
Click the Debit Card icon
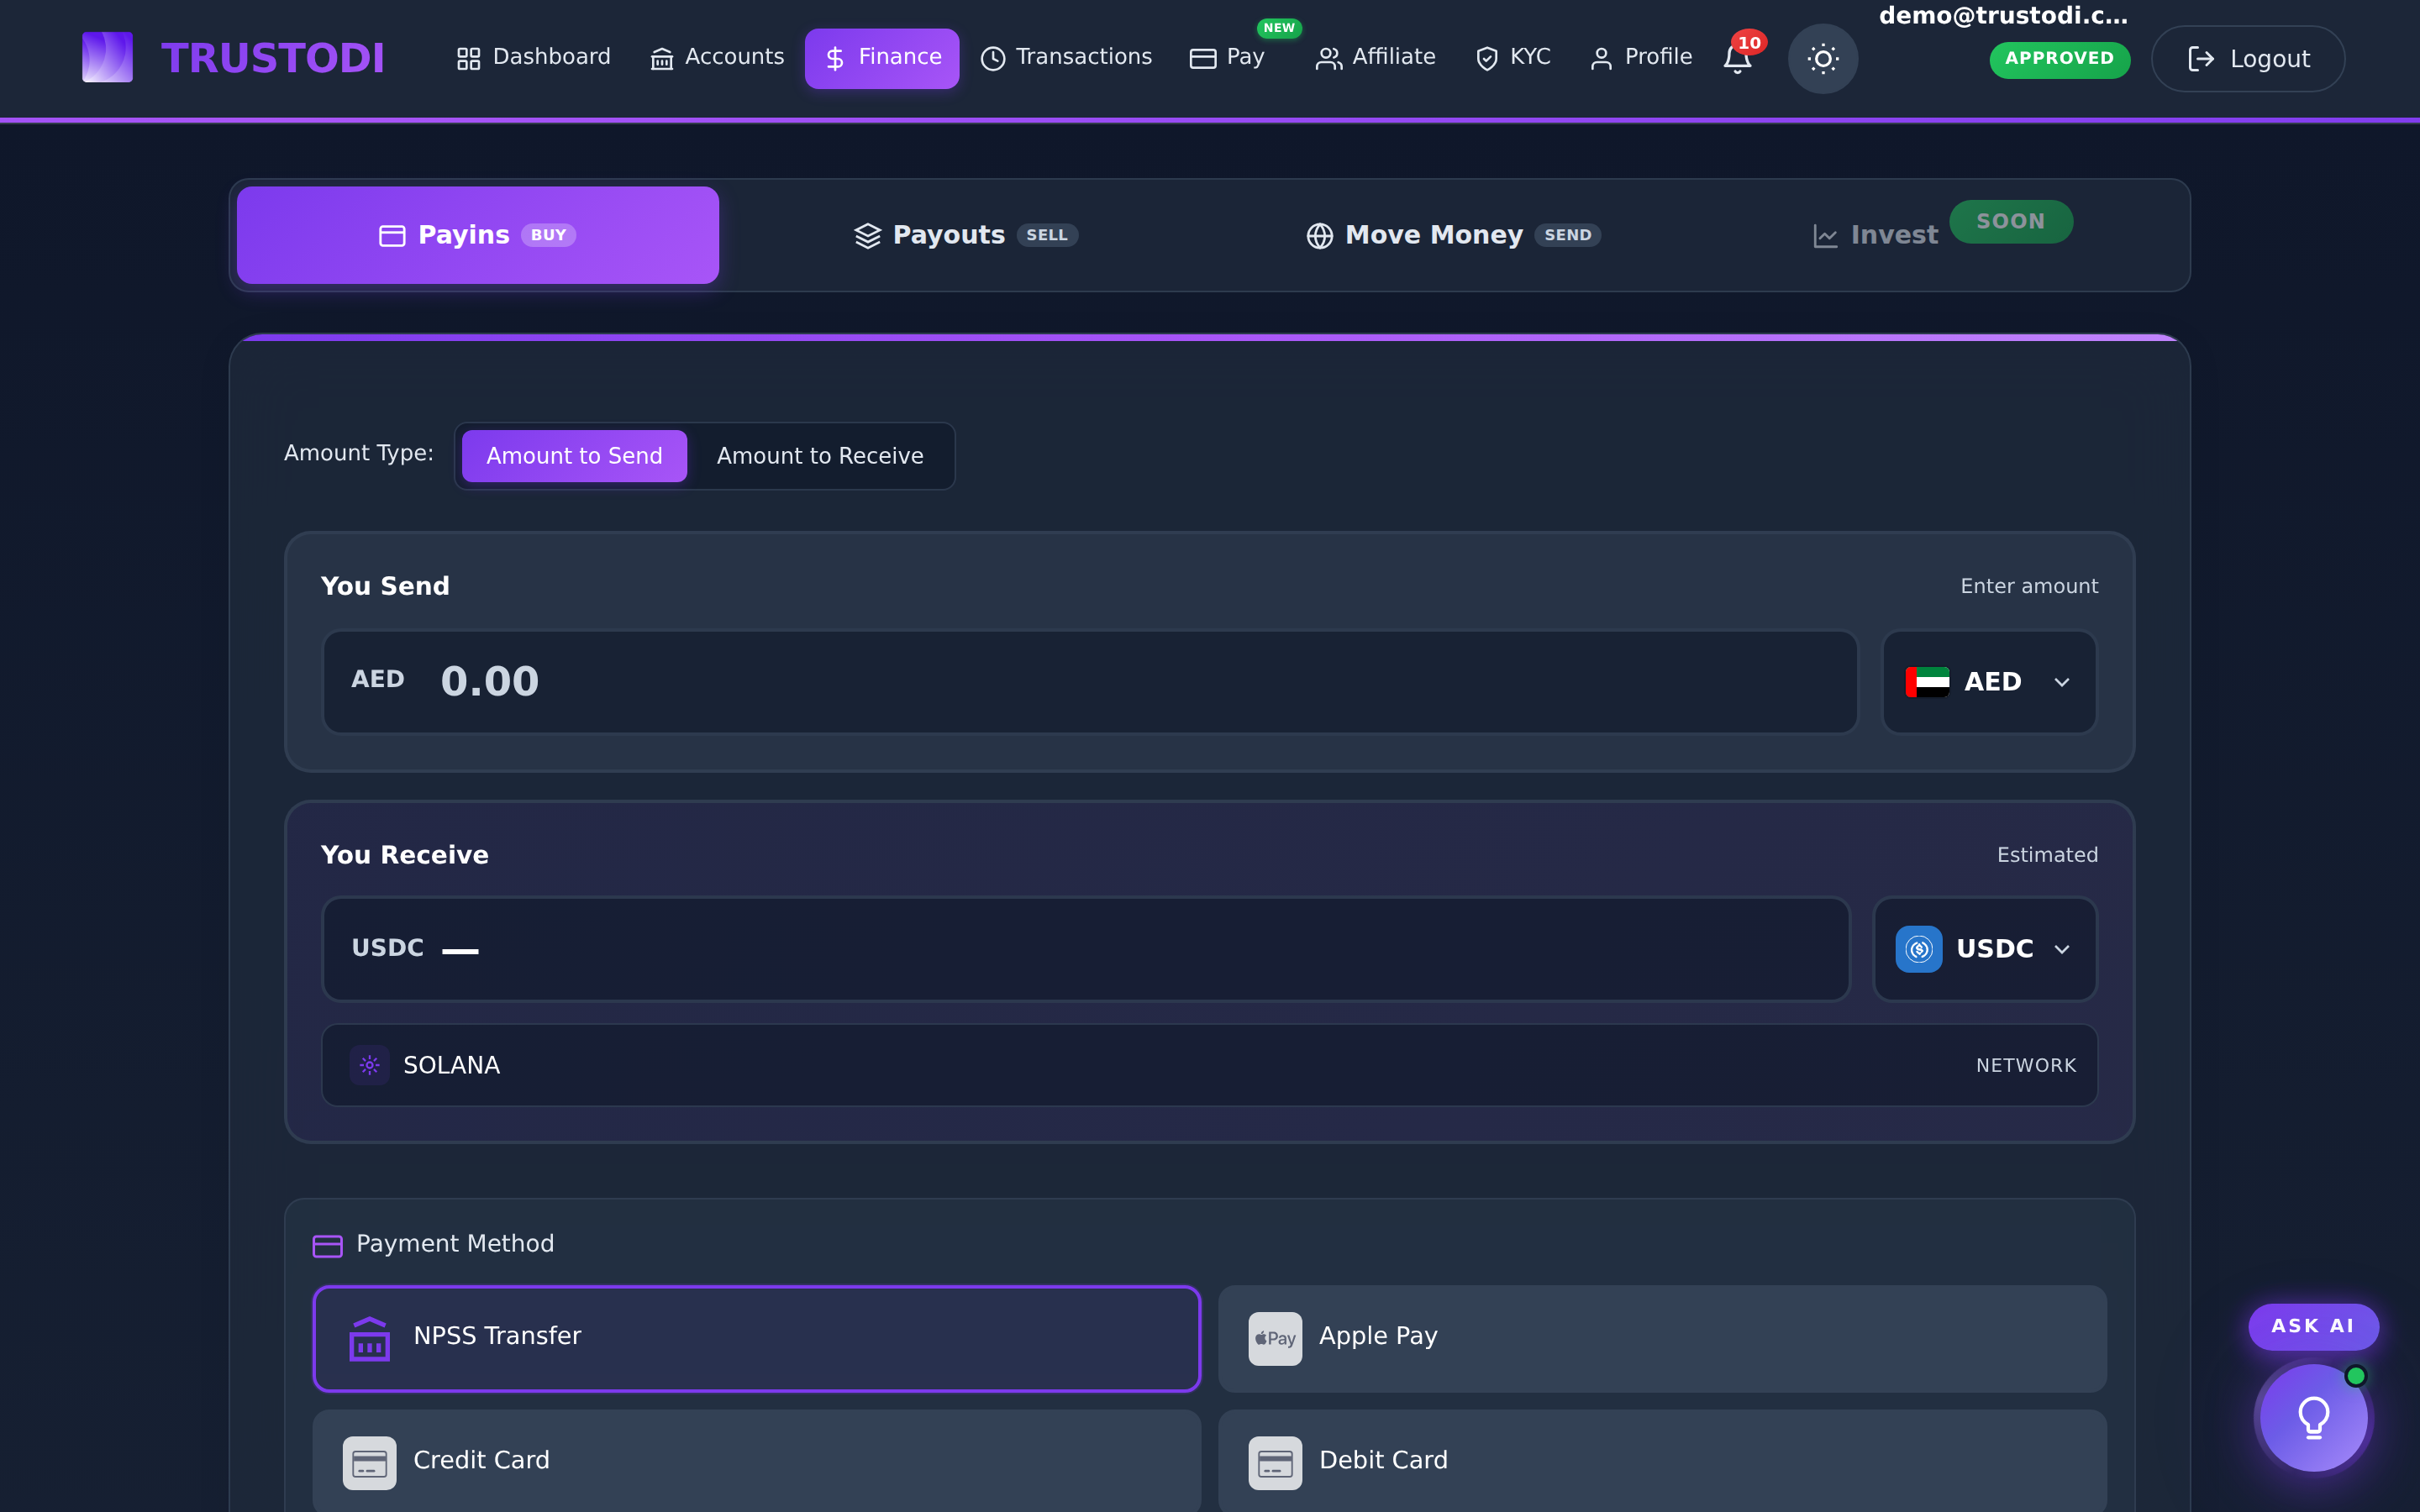tap(1275, 1463)
